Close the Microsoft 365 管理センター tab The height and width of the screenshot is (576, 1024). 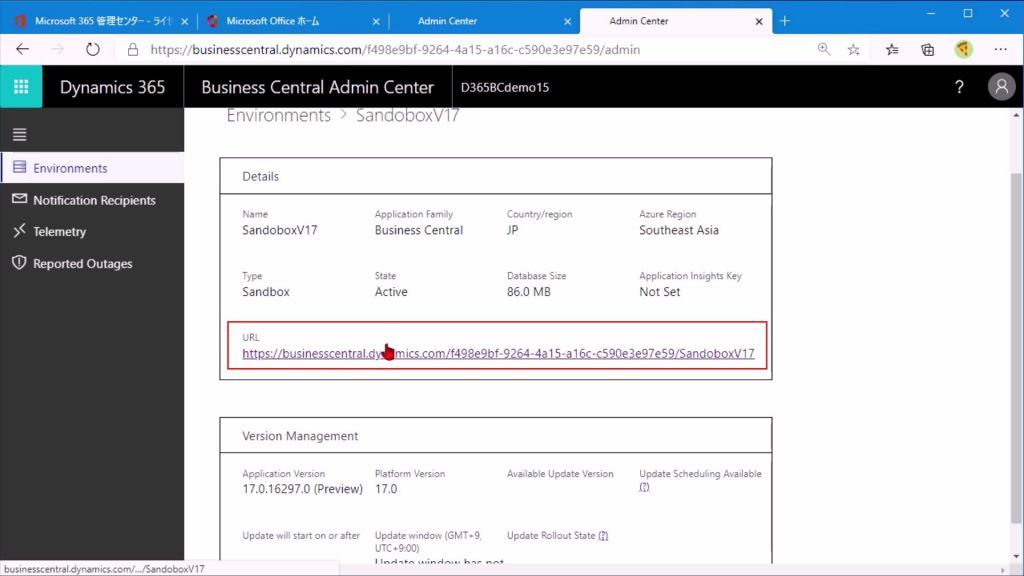(x=185, y=22)
